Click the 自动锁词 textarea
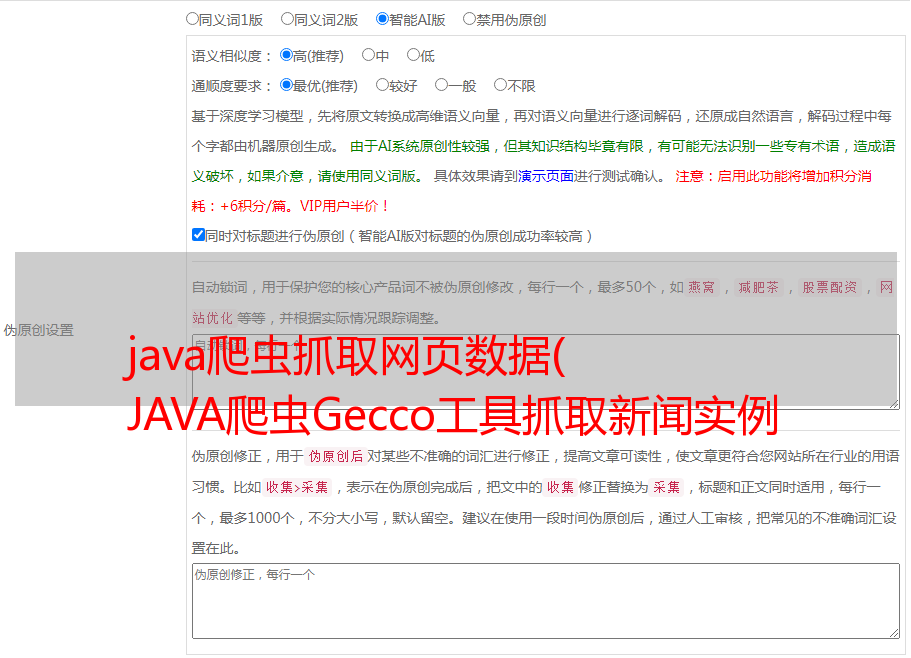911x658 pixels. coord(546,372)
